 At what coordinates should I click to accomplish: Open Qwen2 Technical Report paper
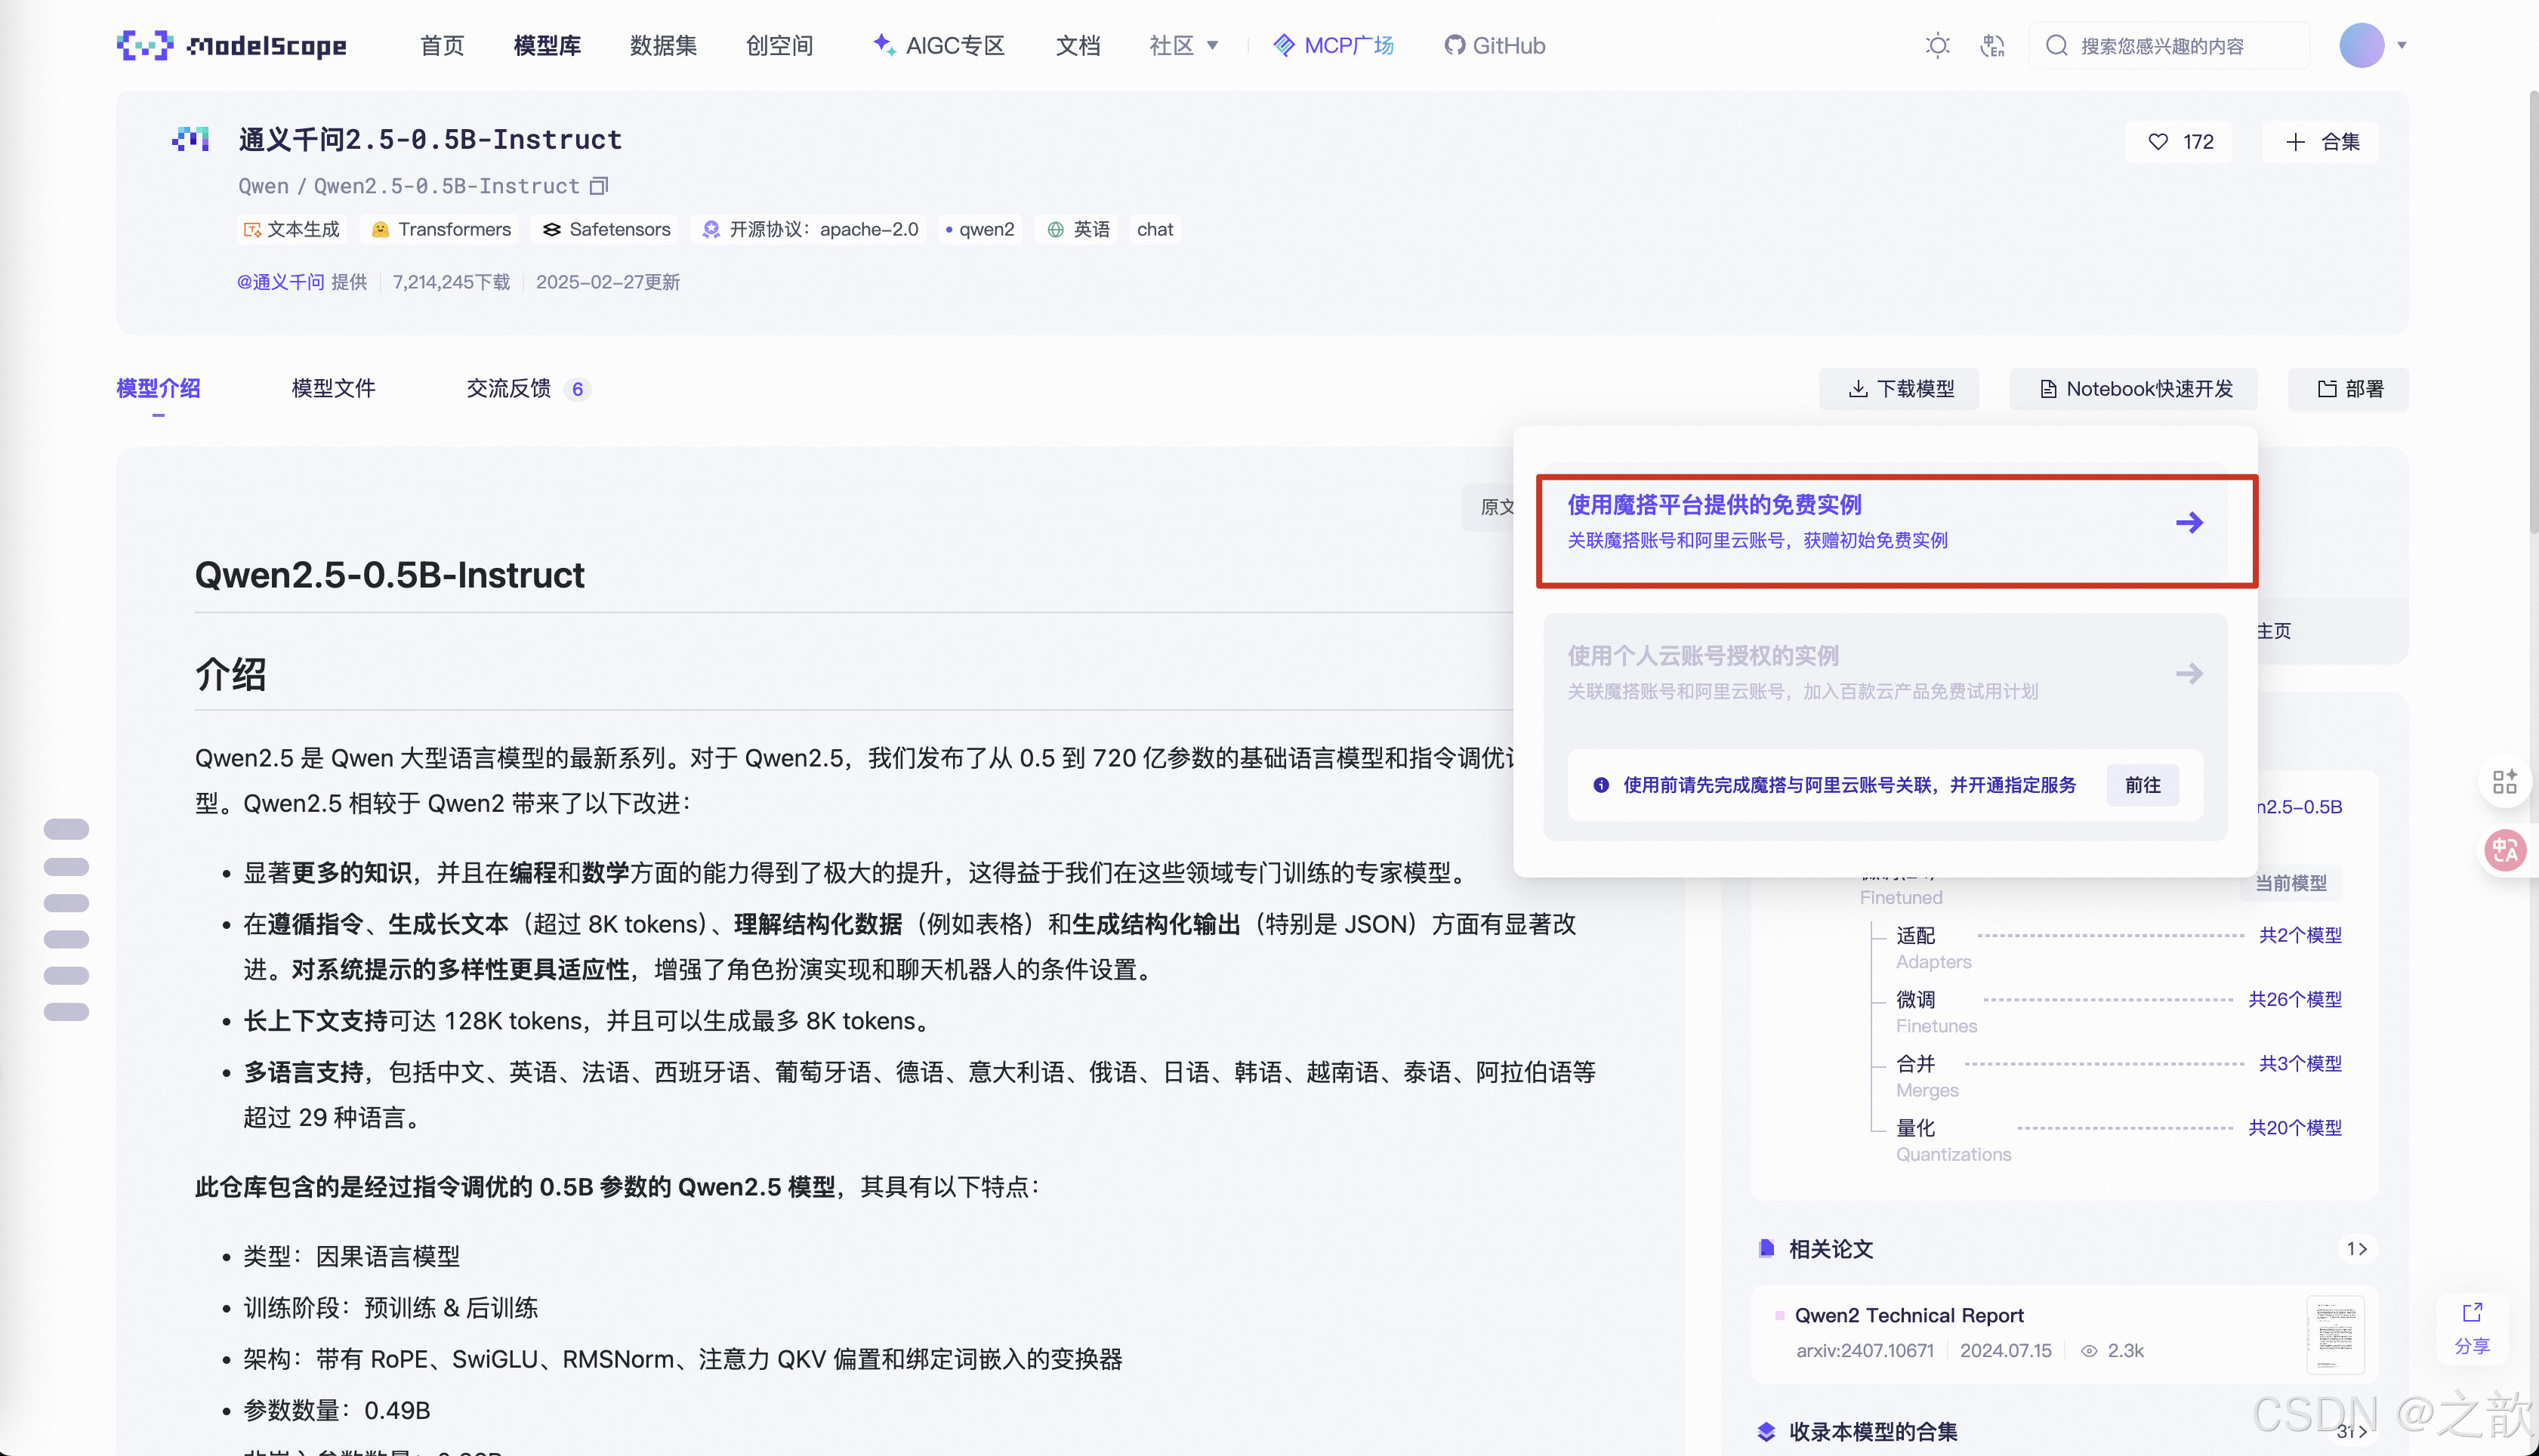pos(1908,1315)
